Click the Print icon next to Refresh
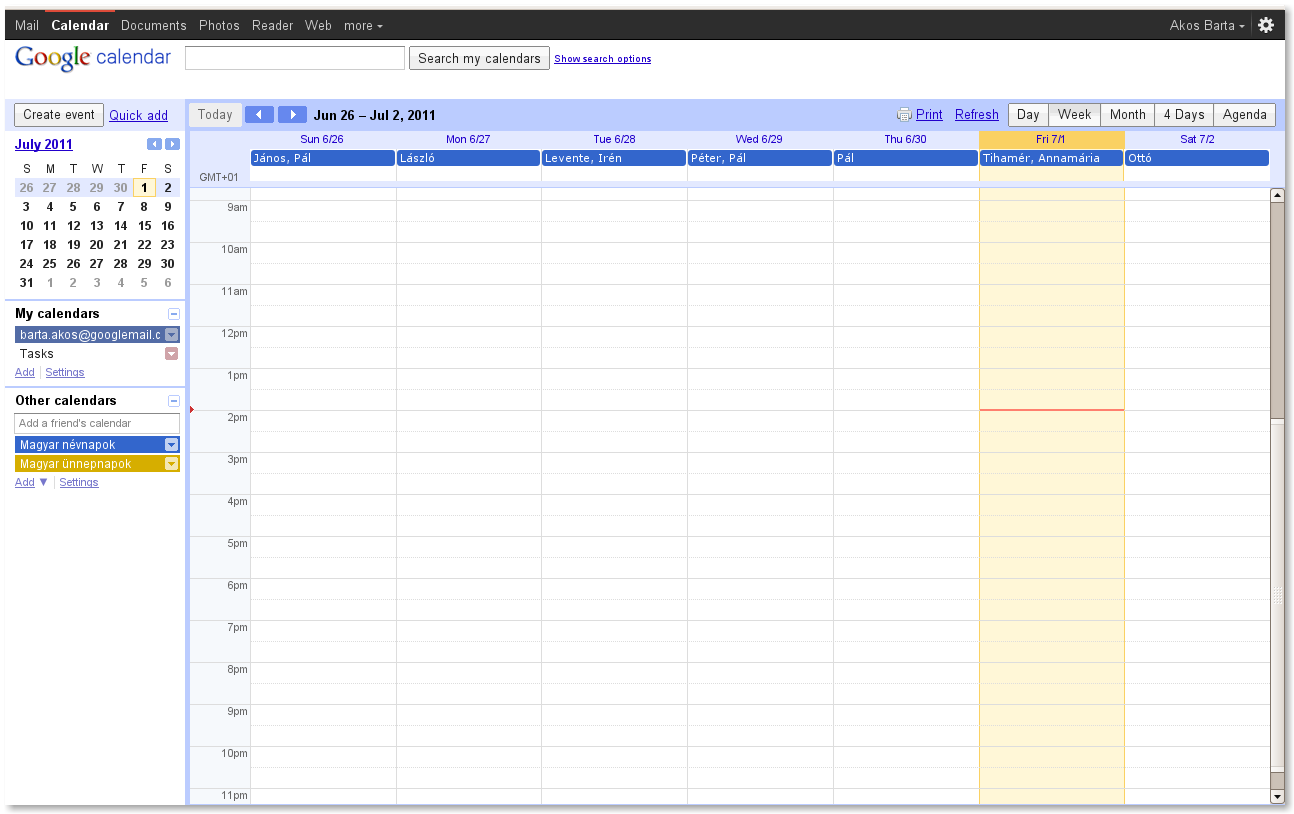 pos(903,114)
